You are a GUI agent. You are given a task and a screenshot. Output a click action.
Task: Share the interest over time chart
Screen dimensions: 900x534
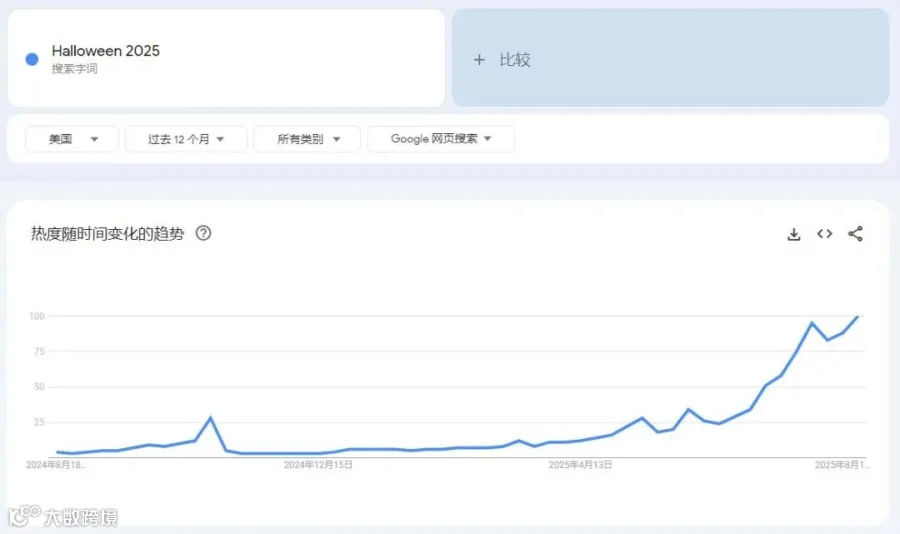[855, 234]
